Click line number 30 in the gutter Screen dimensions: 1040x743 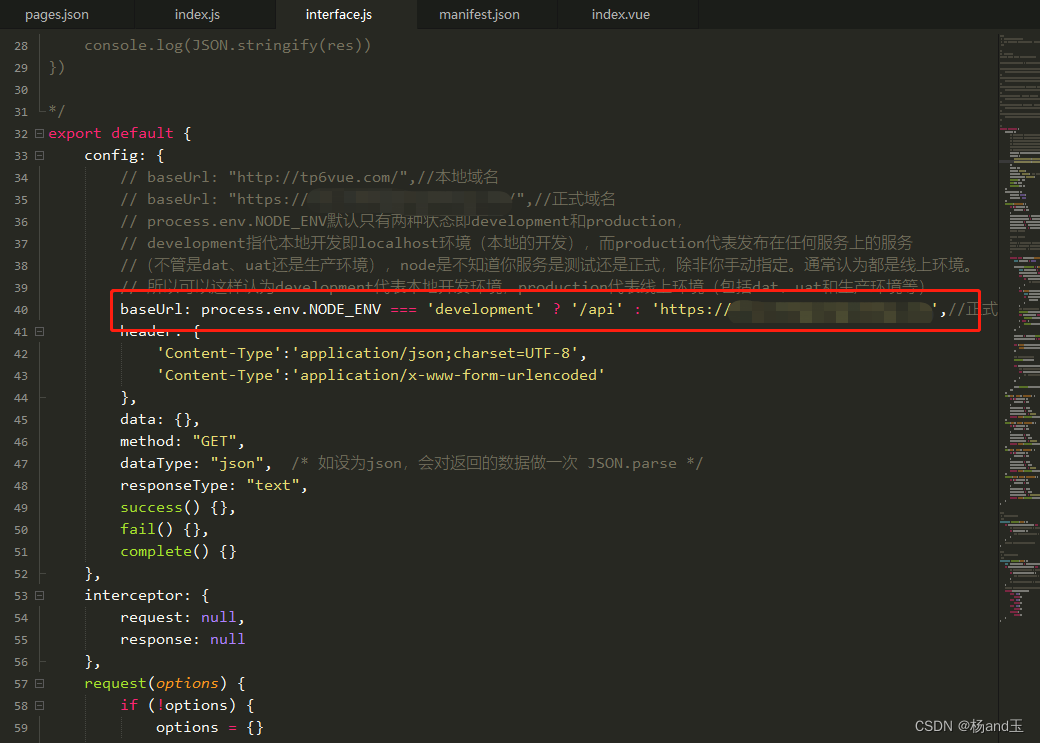tap(21, 90)
